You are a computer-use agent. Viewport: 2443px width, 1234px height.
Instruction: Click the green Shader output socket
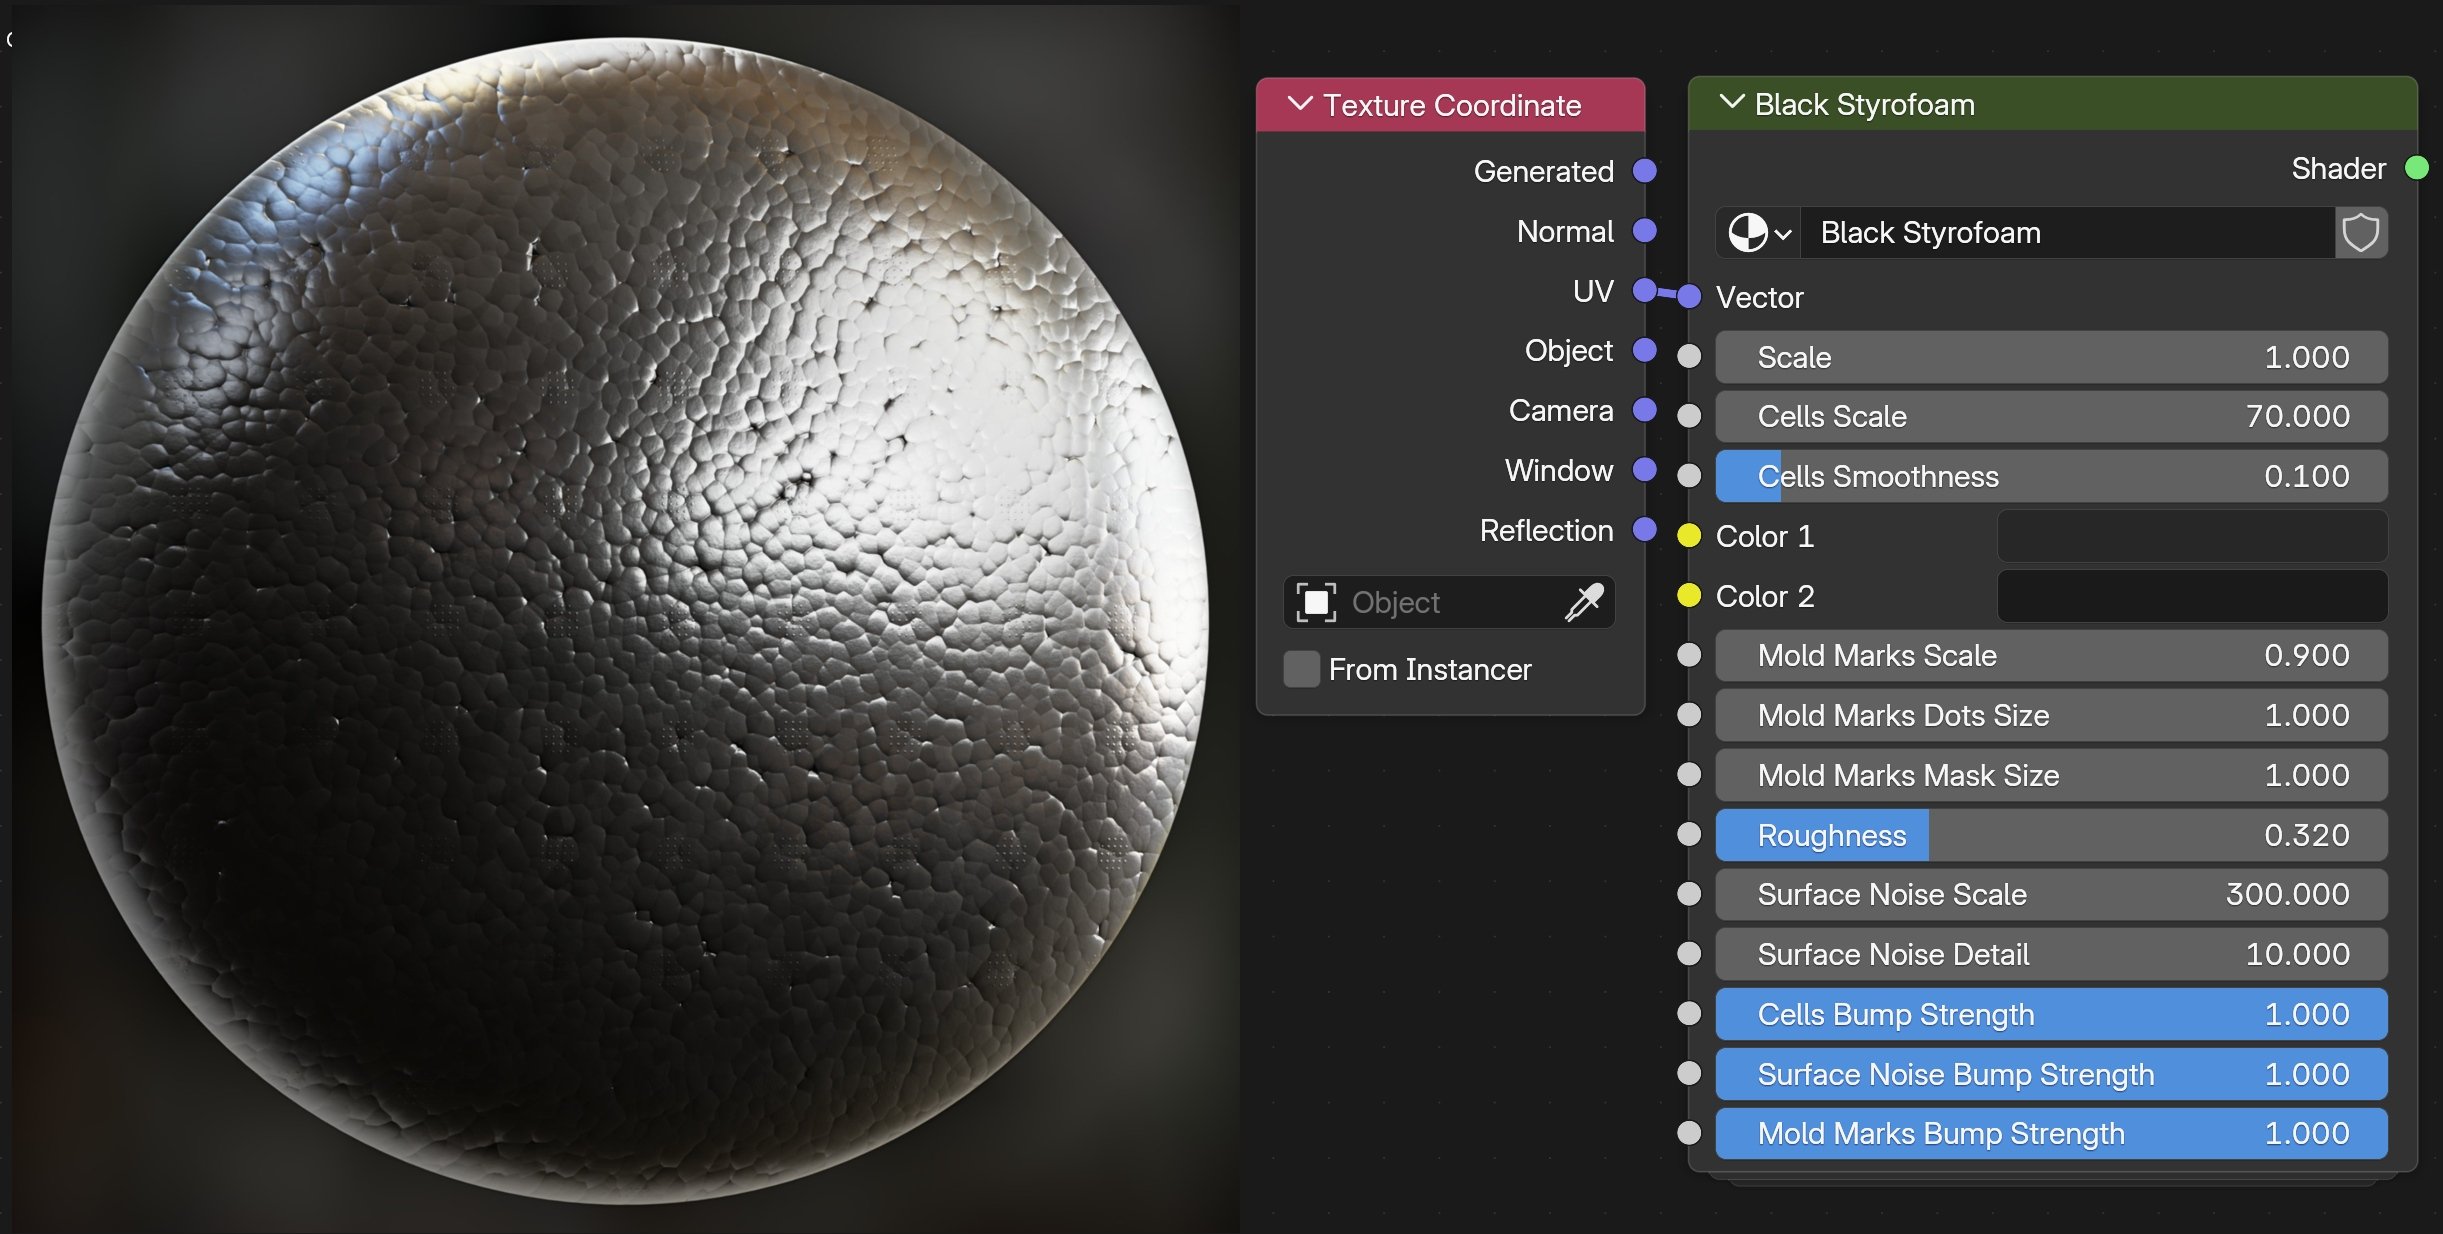[2417, 168]
